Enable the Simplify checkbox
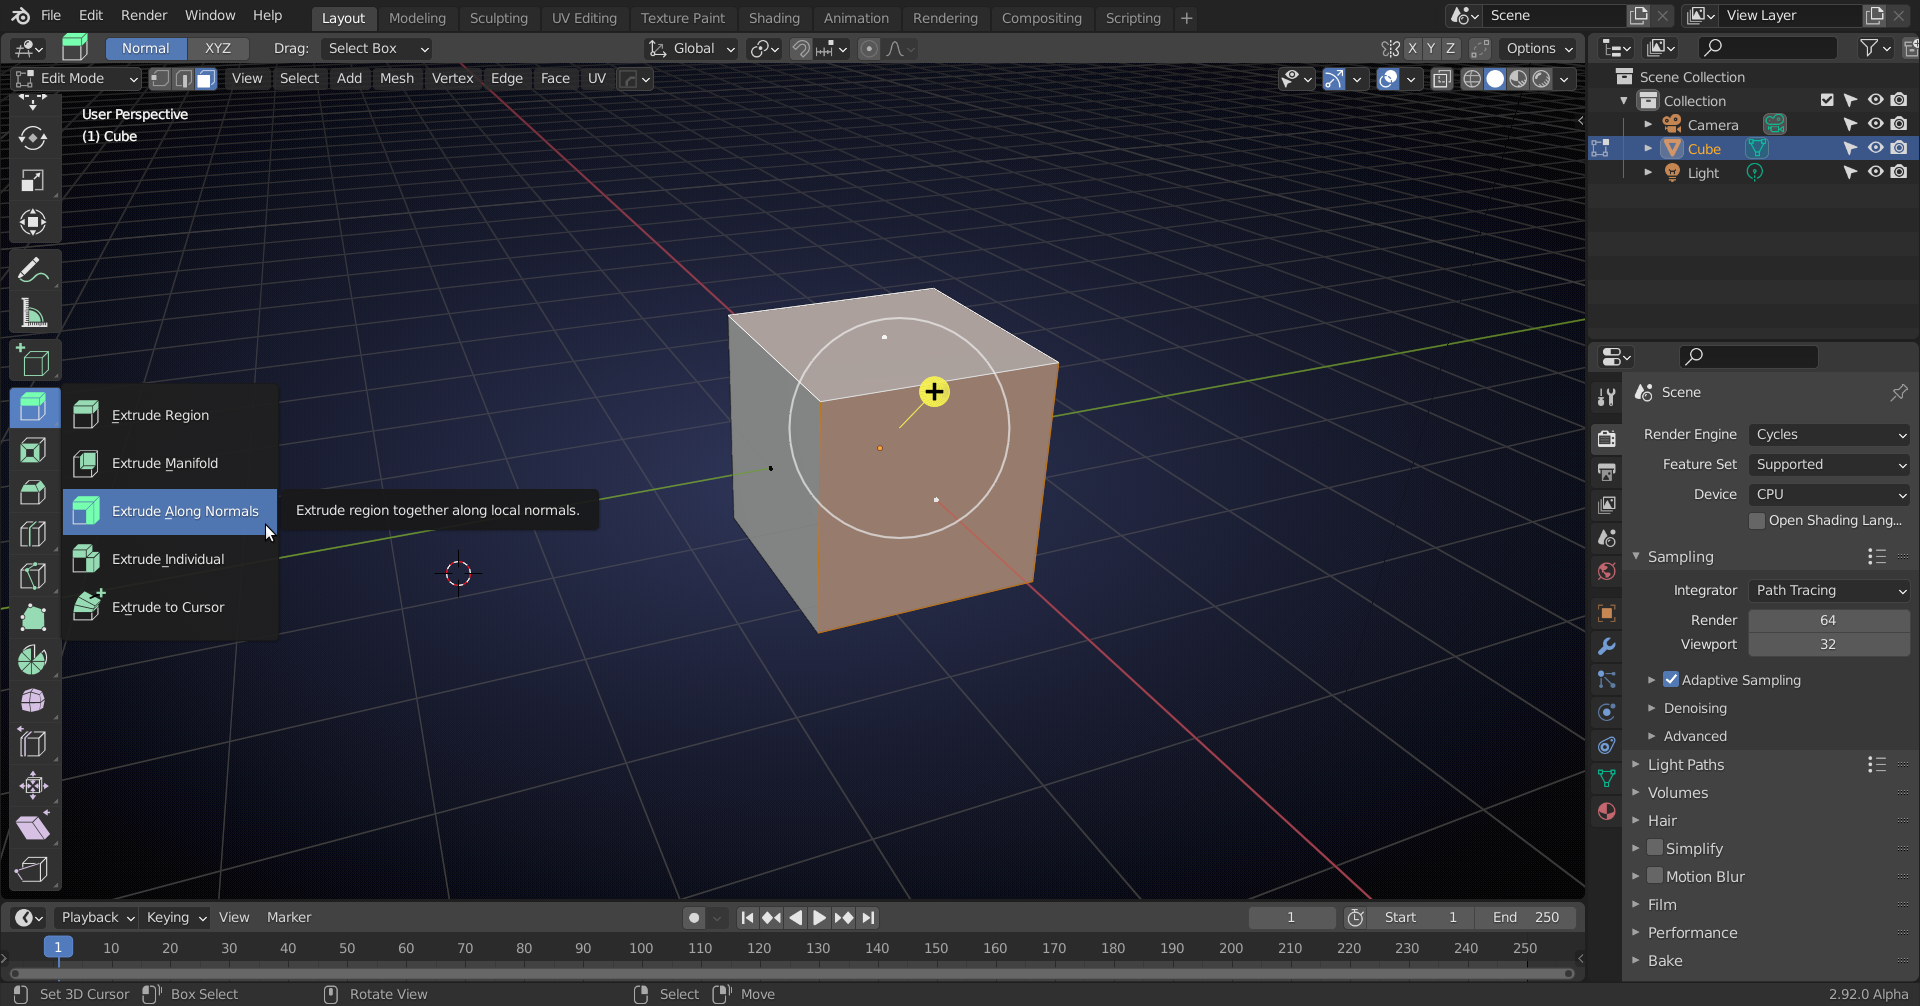This screenshot has width=1920, height=1006. click(x=1655, y=848)
